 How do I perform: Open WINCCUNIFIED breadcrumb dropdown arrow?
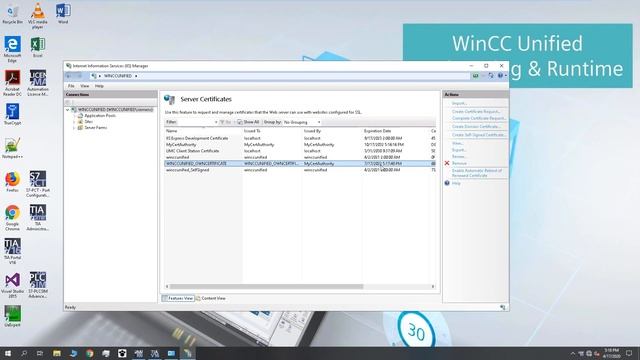(x=136, y=76)
